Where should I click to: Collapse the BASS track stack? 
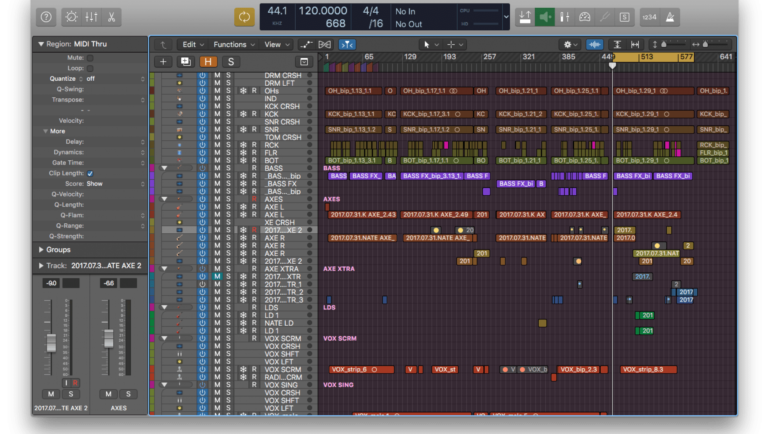click(165, 168)
